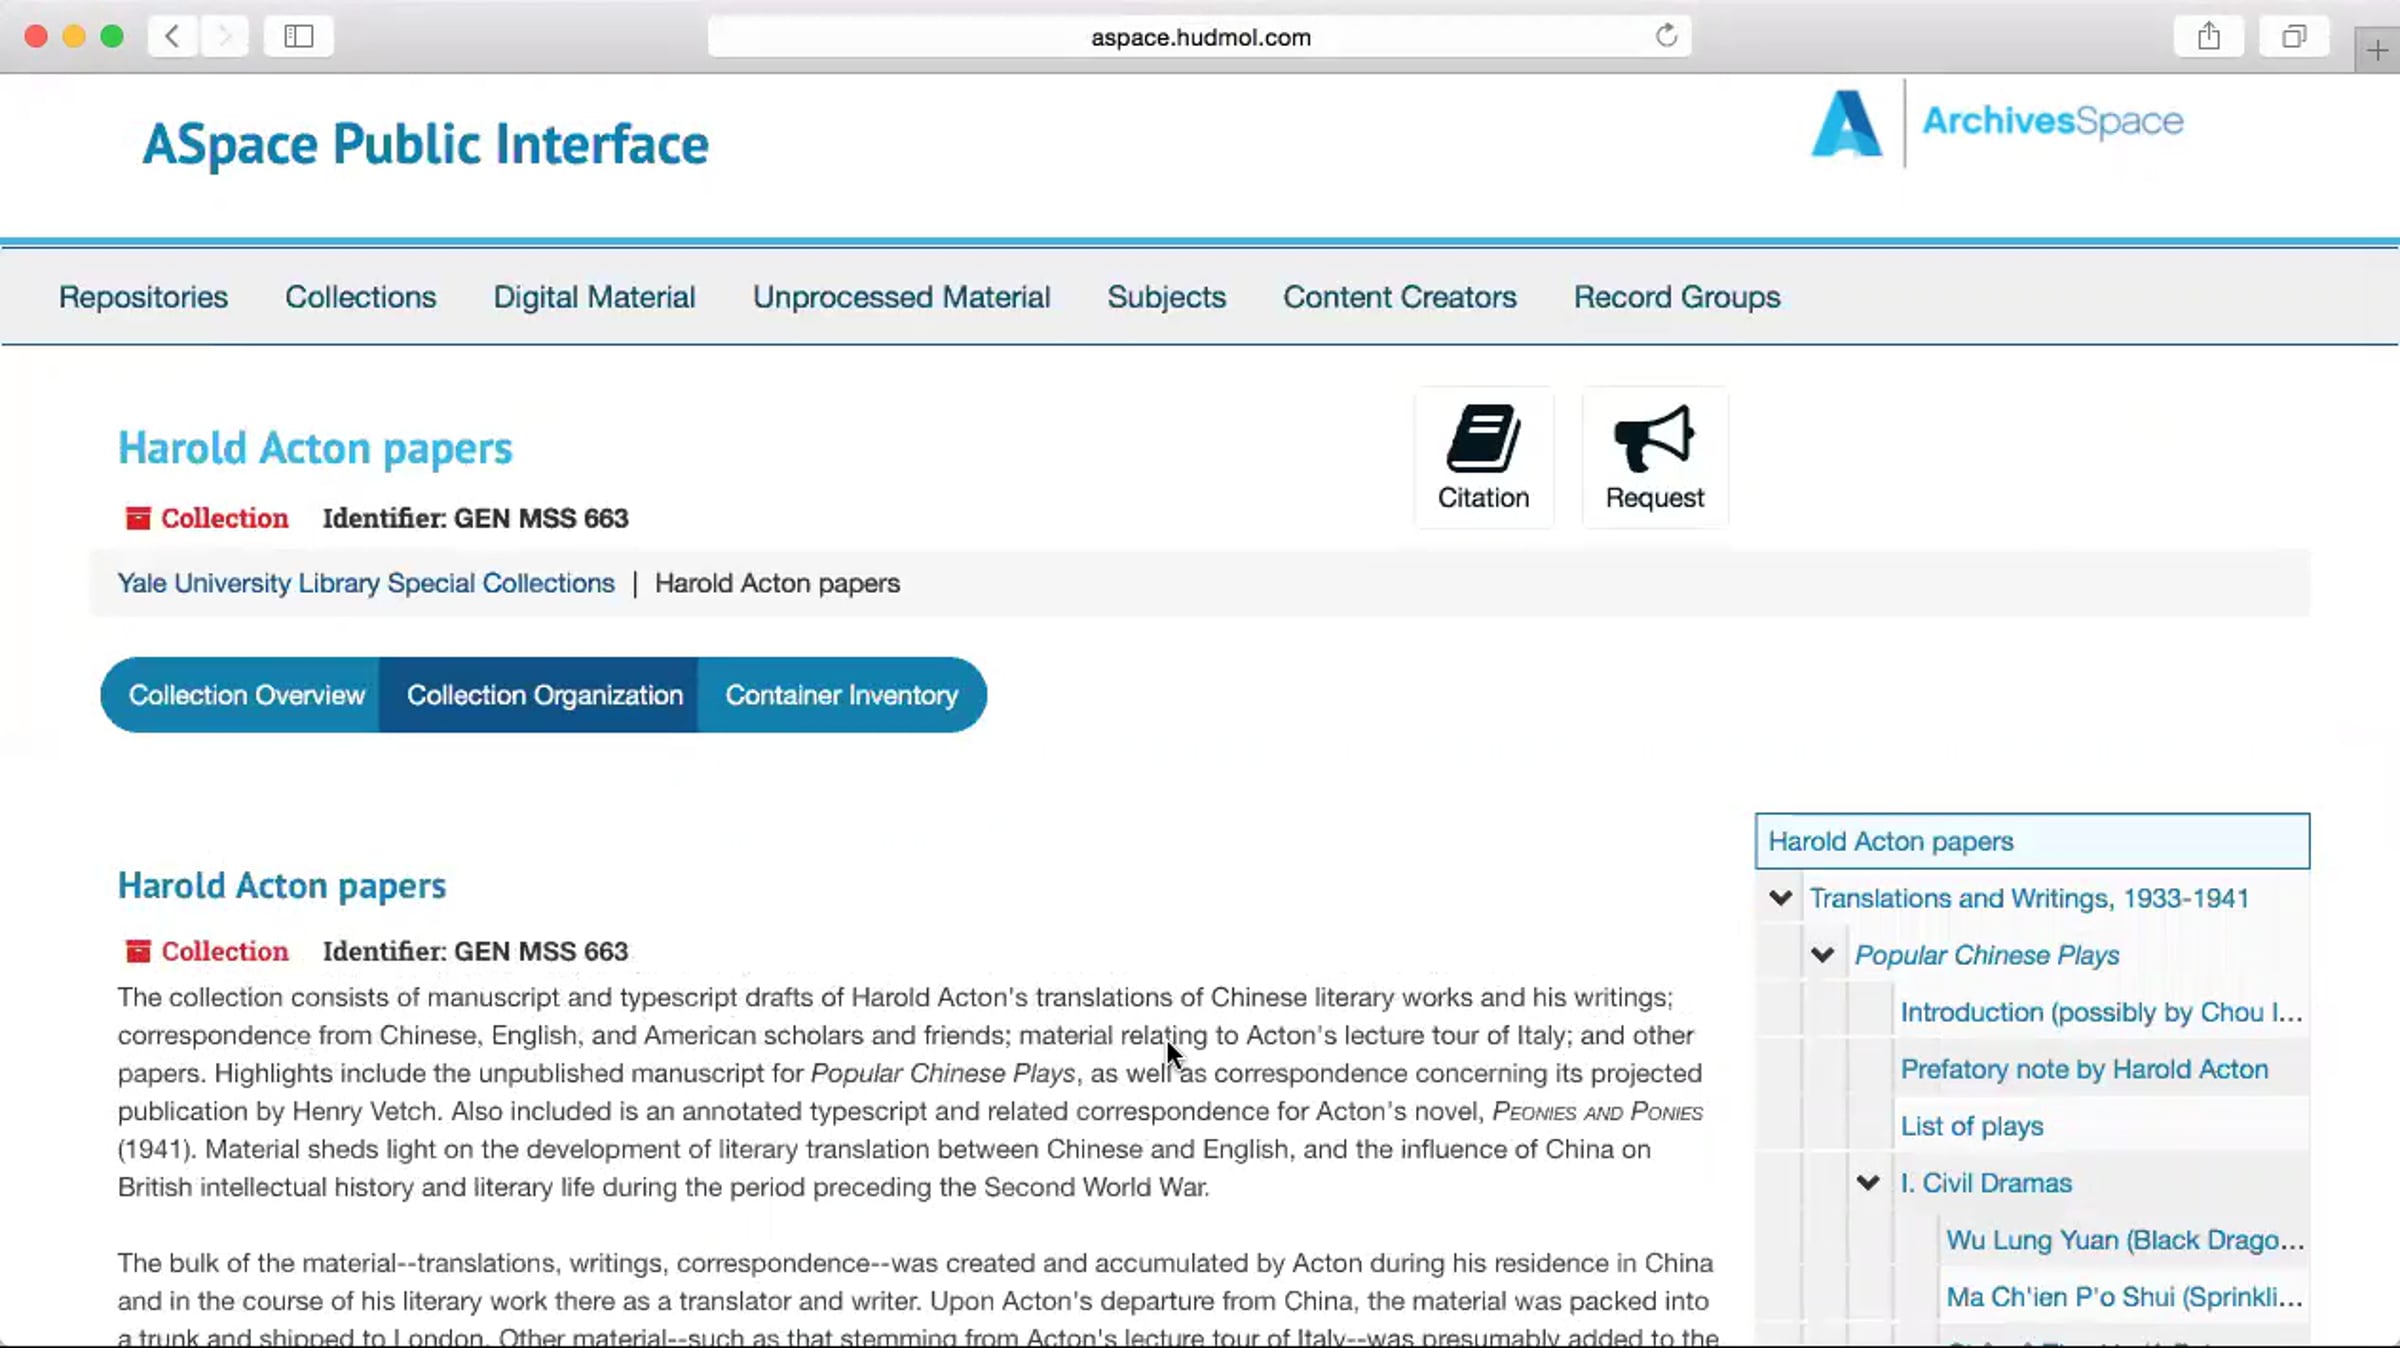Switch to the Collection Overview tab

[x=241, y=695]
